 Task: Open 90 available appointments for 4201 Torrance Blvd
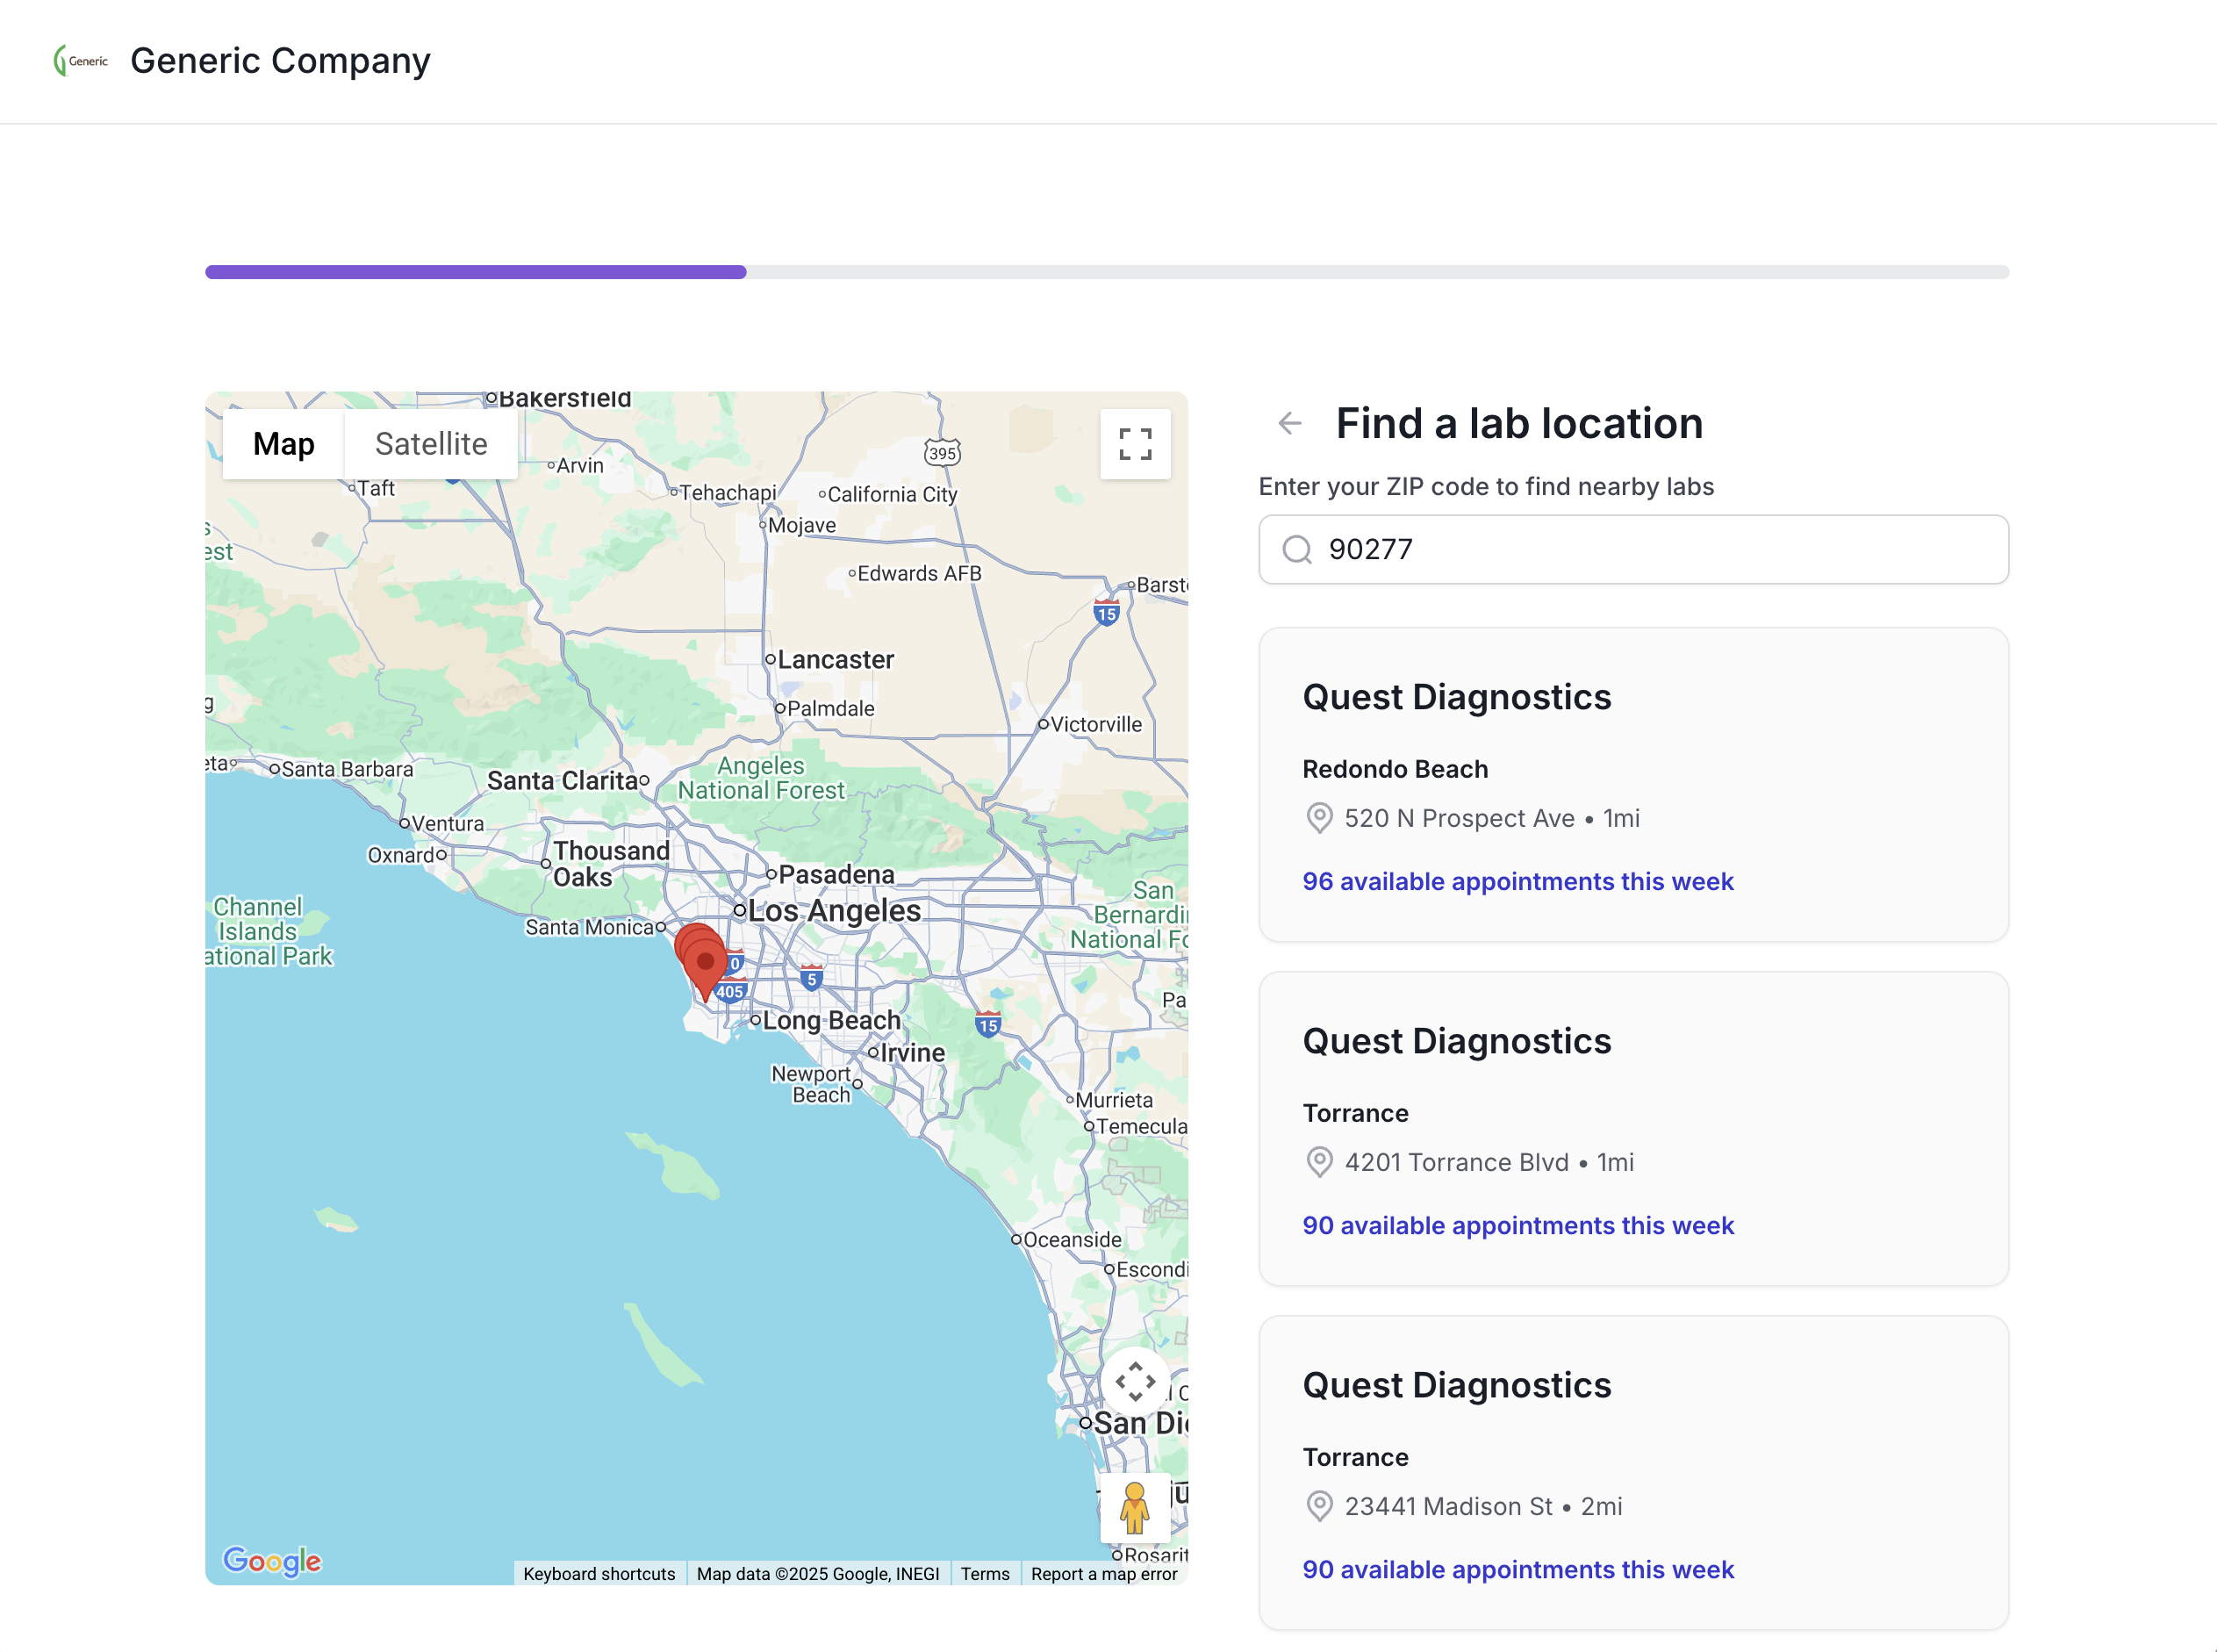(x=1517, y=1225)
